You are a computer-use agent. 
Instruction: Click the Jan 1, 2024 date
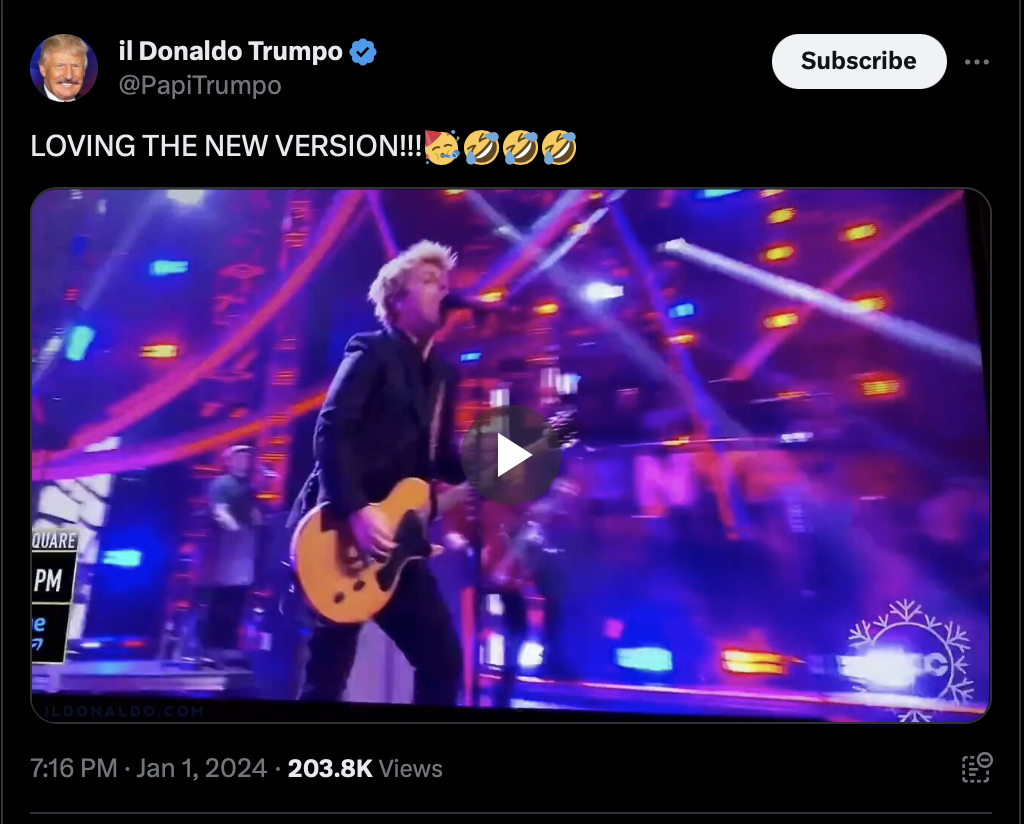coord(201,769)
